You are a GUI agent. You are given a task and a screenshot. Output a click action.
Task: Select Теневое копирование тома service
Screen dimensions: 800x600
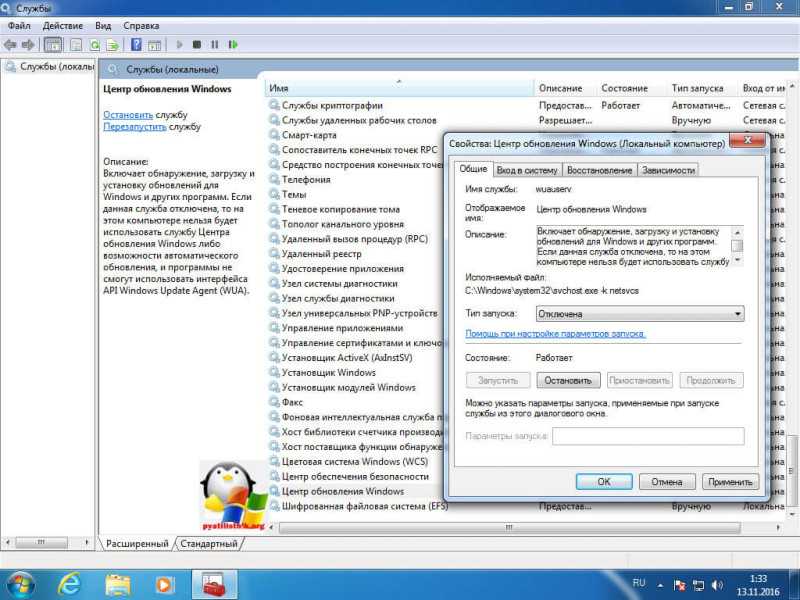tap(341, 209)
